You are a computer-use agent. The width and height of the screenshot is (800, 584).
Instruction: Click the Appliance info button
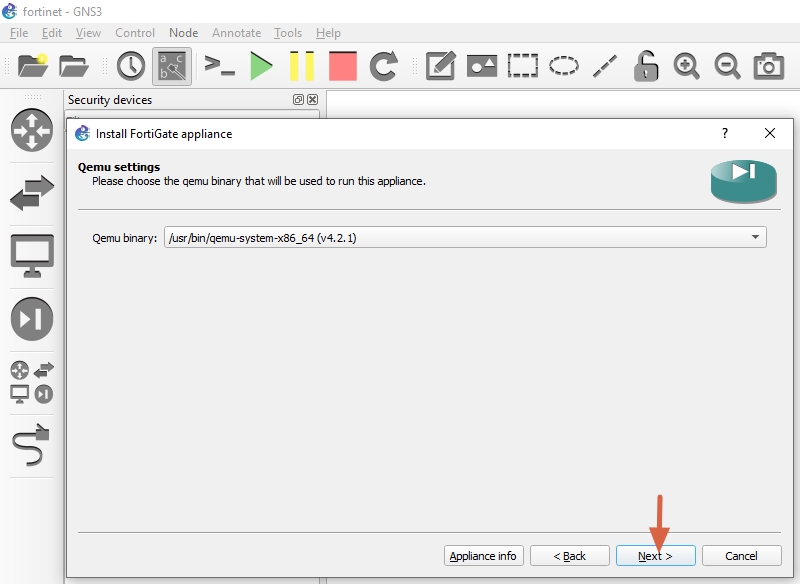[483, 555]
